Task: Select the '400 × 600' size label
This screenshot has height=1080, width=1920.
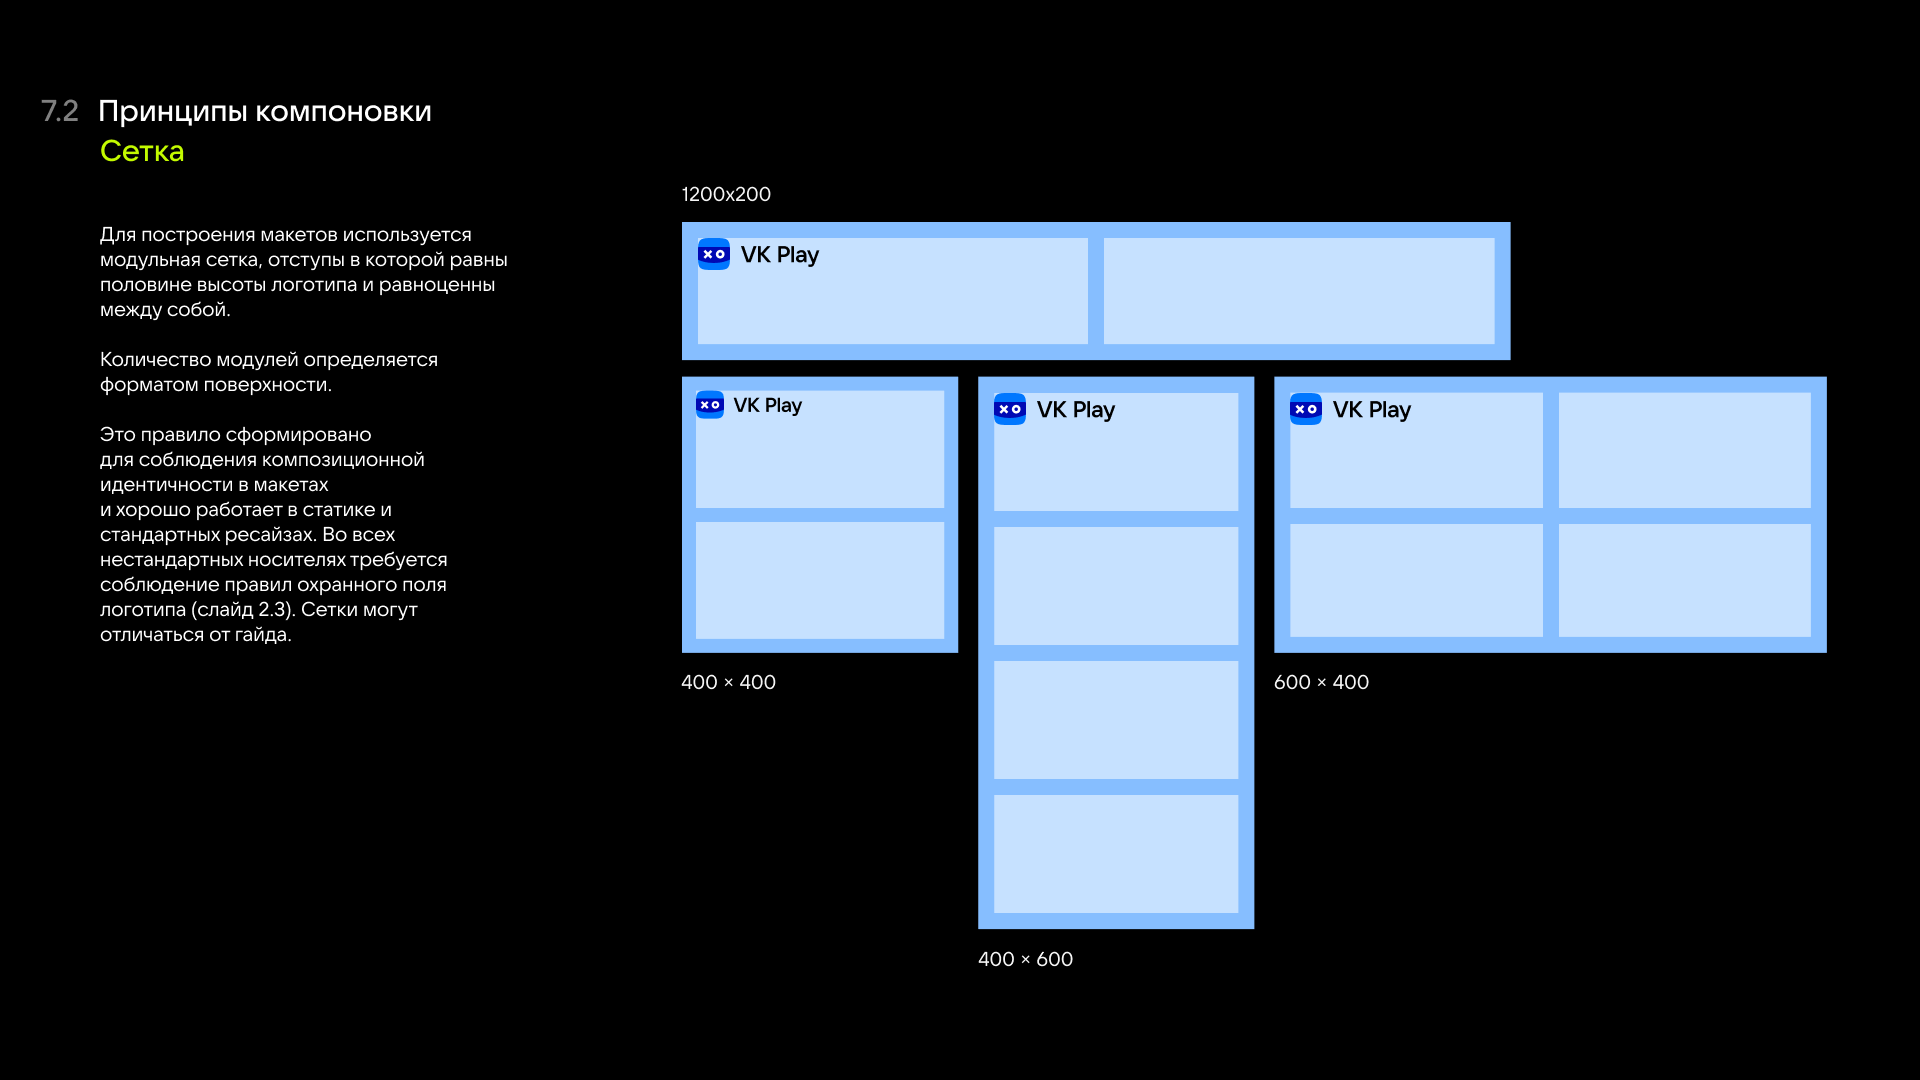Action: pos(1025,959)
